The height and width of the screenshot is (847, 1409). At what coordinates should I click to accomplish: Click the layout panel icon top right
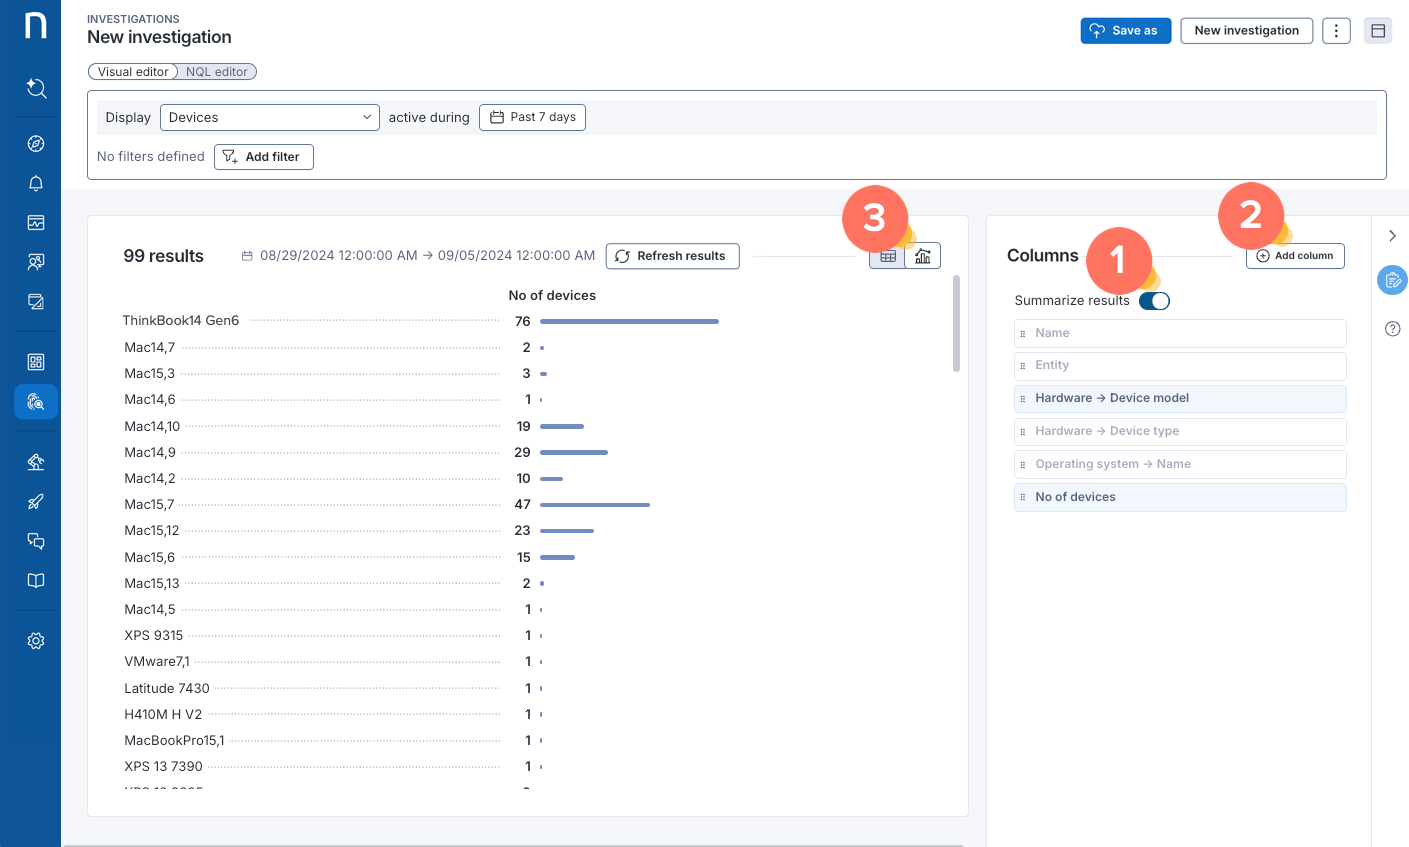pos(1378,31)
